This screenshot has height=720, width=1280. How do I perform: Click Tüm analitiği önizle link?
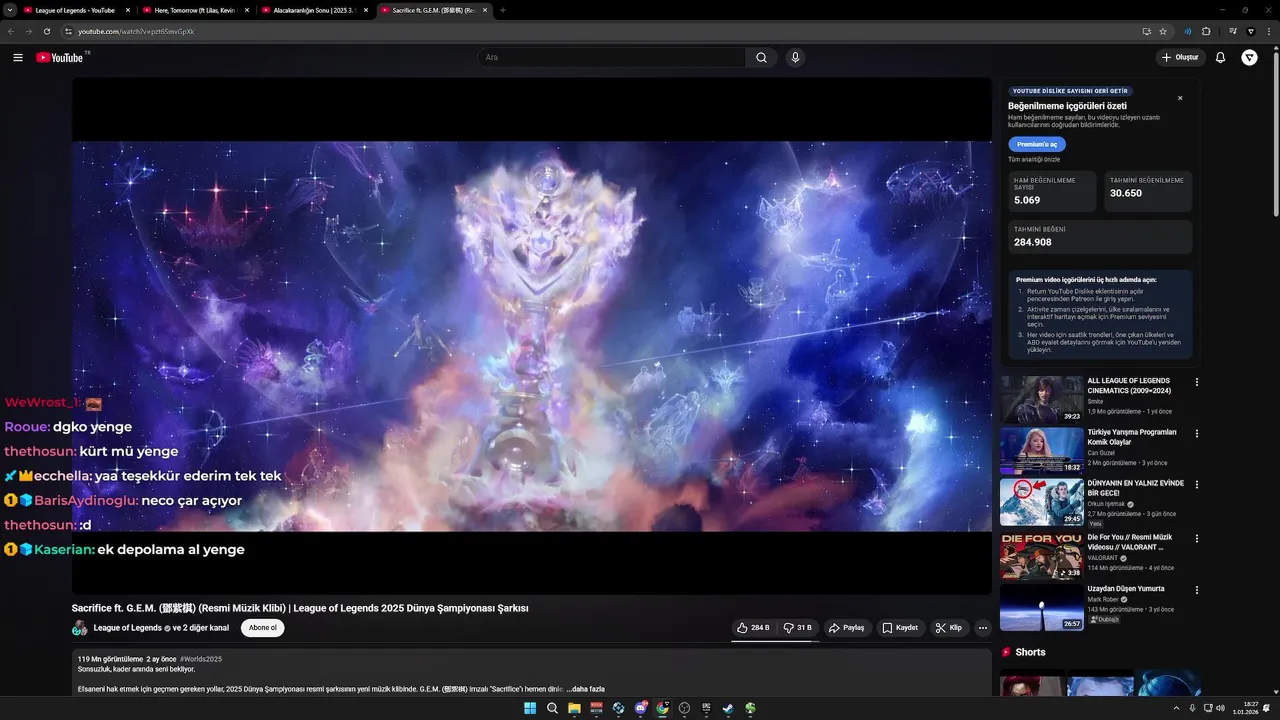point(1034,159)
